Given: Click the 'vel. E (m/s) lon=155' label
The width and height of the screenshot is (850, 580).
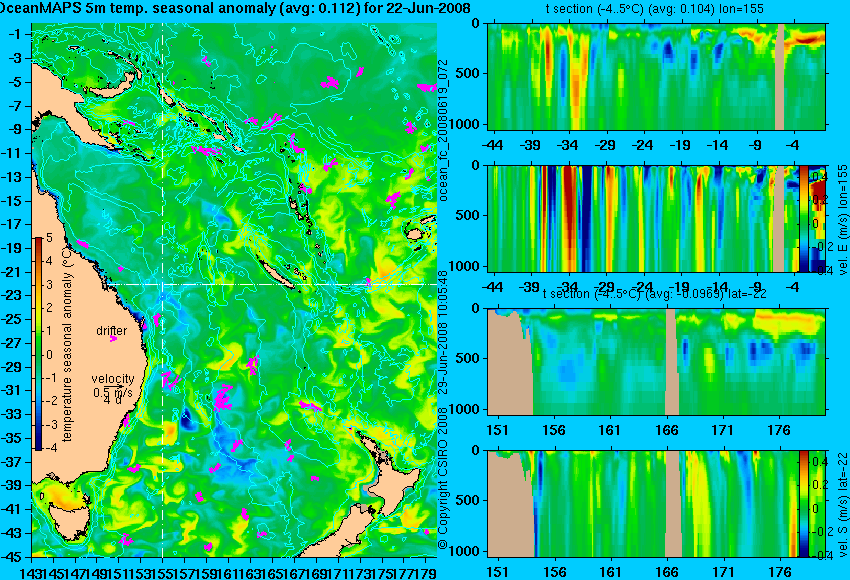Looking at the screenshot, I should click(842, 219).
